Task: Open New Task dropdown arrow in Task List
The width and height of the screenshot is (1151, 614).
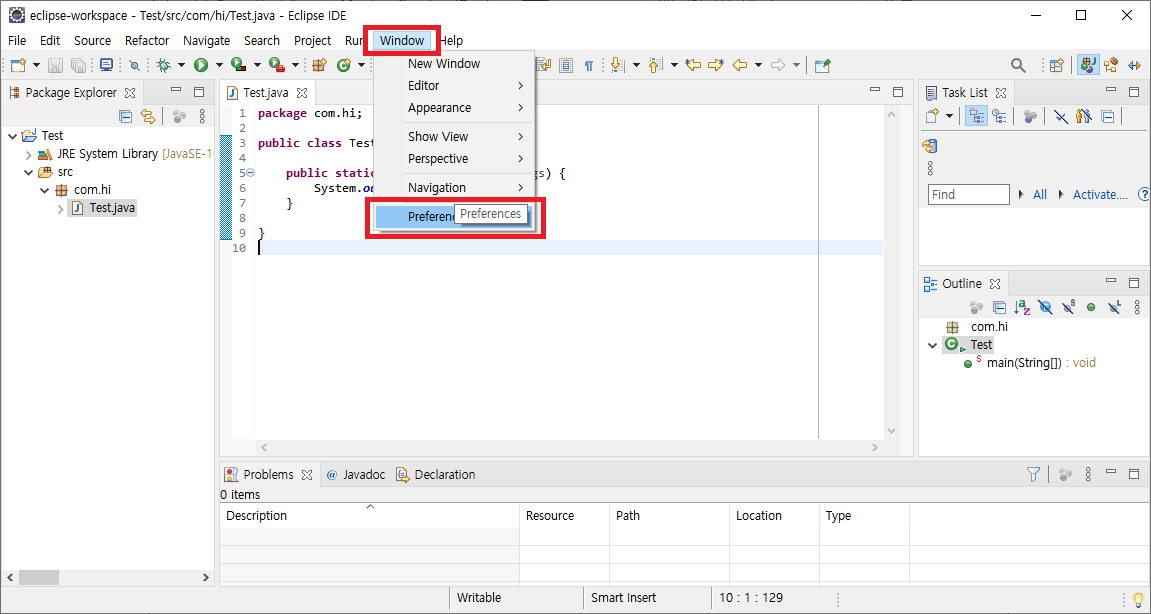Action: (x=949, y=115)
